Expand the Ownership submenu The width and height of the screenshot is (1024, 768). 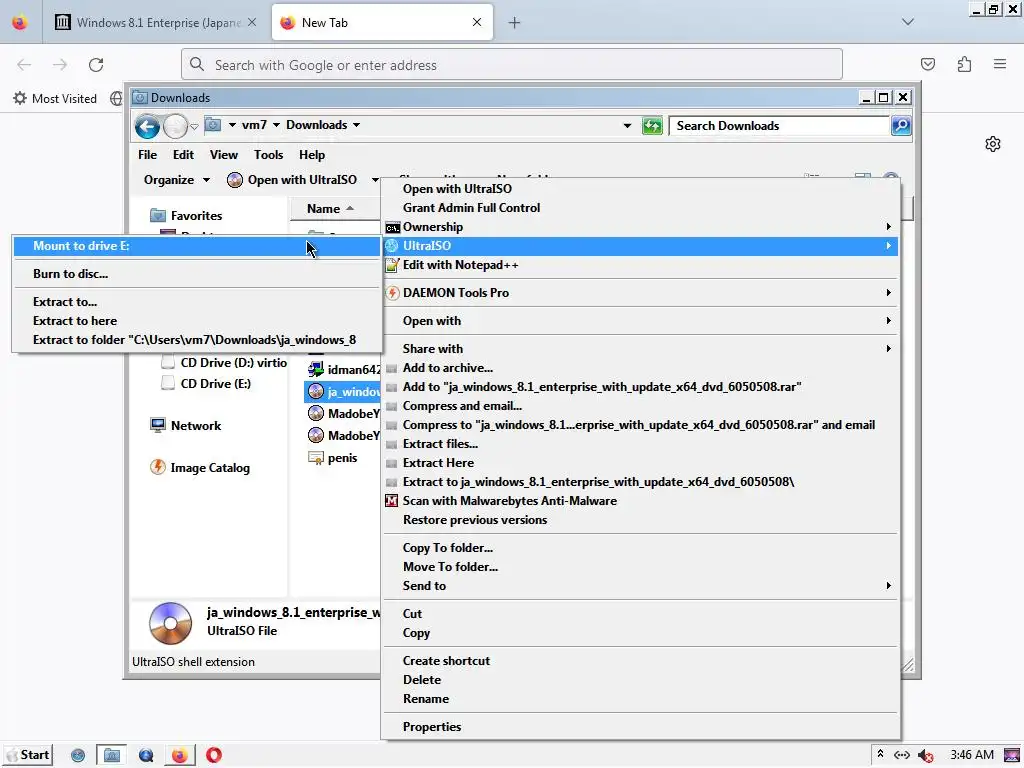(x=642, y=227)
